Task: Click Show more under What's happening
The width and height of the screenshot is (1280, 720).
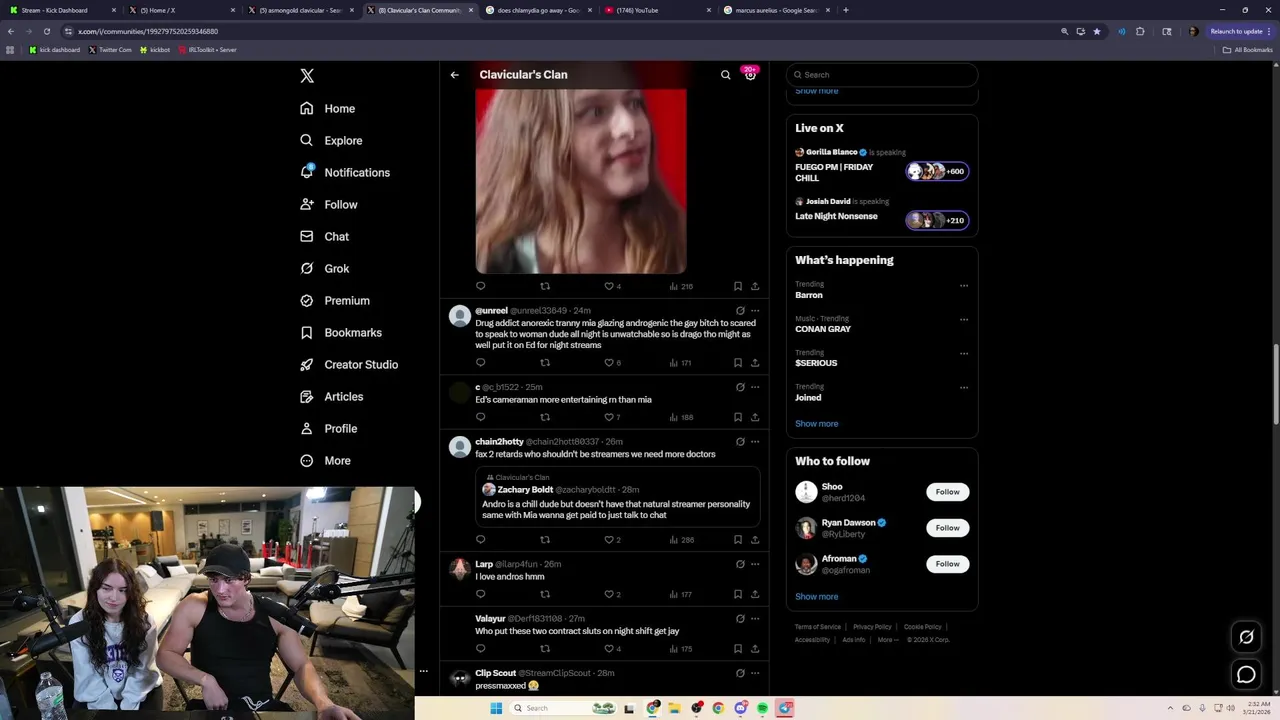Action: coord(817,424)
